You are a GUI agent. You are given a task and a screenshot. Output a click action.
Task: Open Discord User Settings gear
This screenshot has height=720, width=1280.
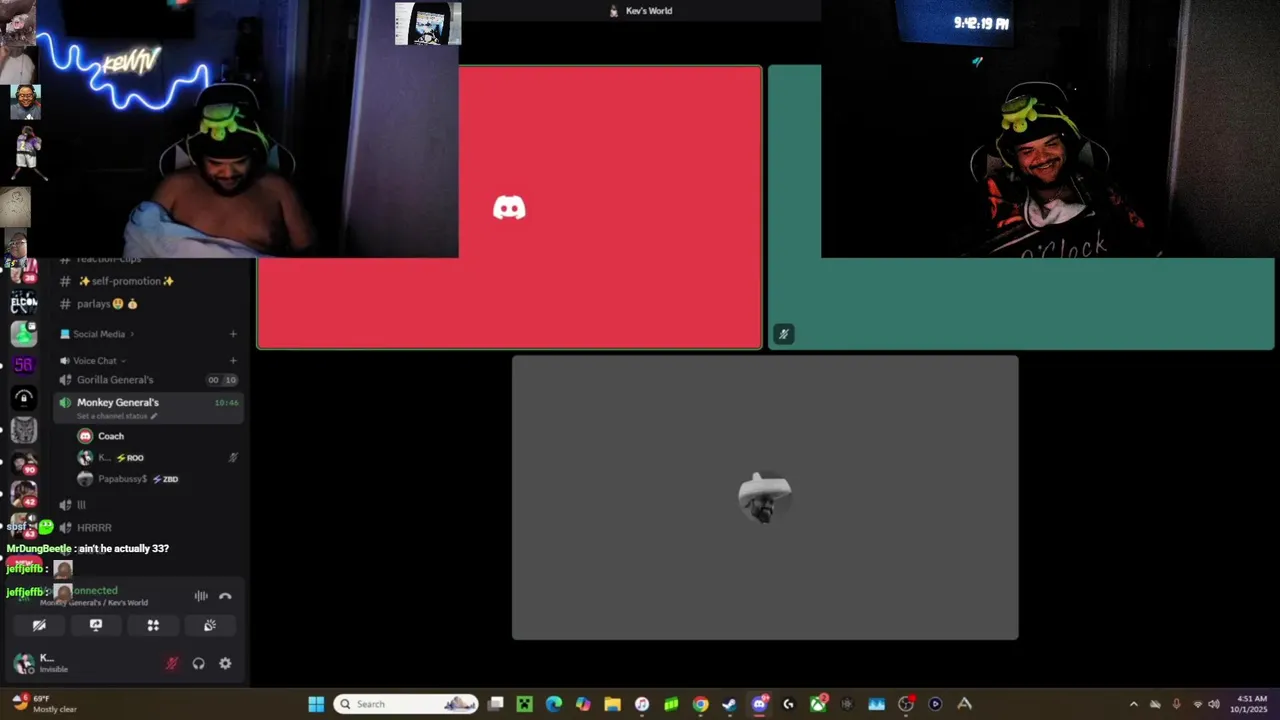click(x=225, y=663)
